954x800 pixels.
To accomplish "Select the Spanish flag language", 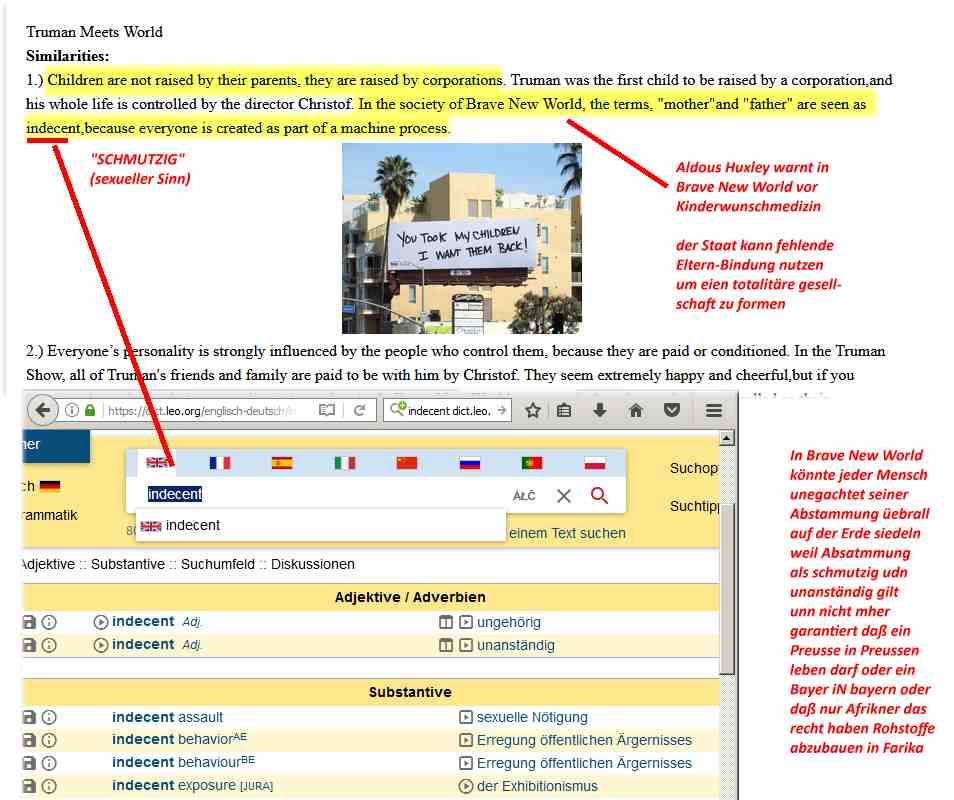I will point(282,463).
